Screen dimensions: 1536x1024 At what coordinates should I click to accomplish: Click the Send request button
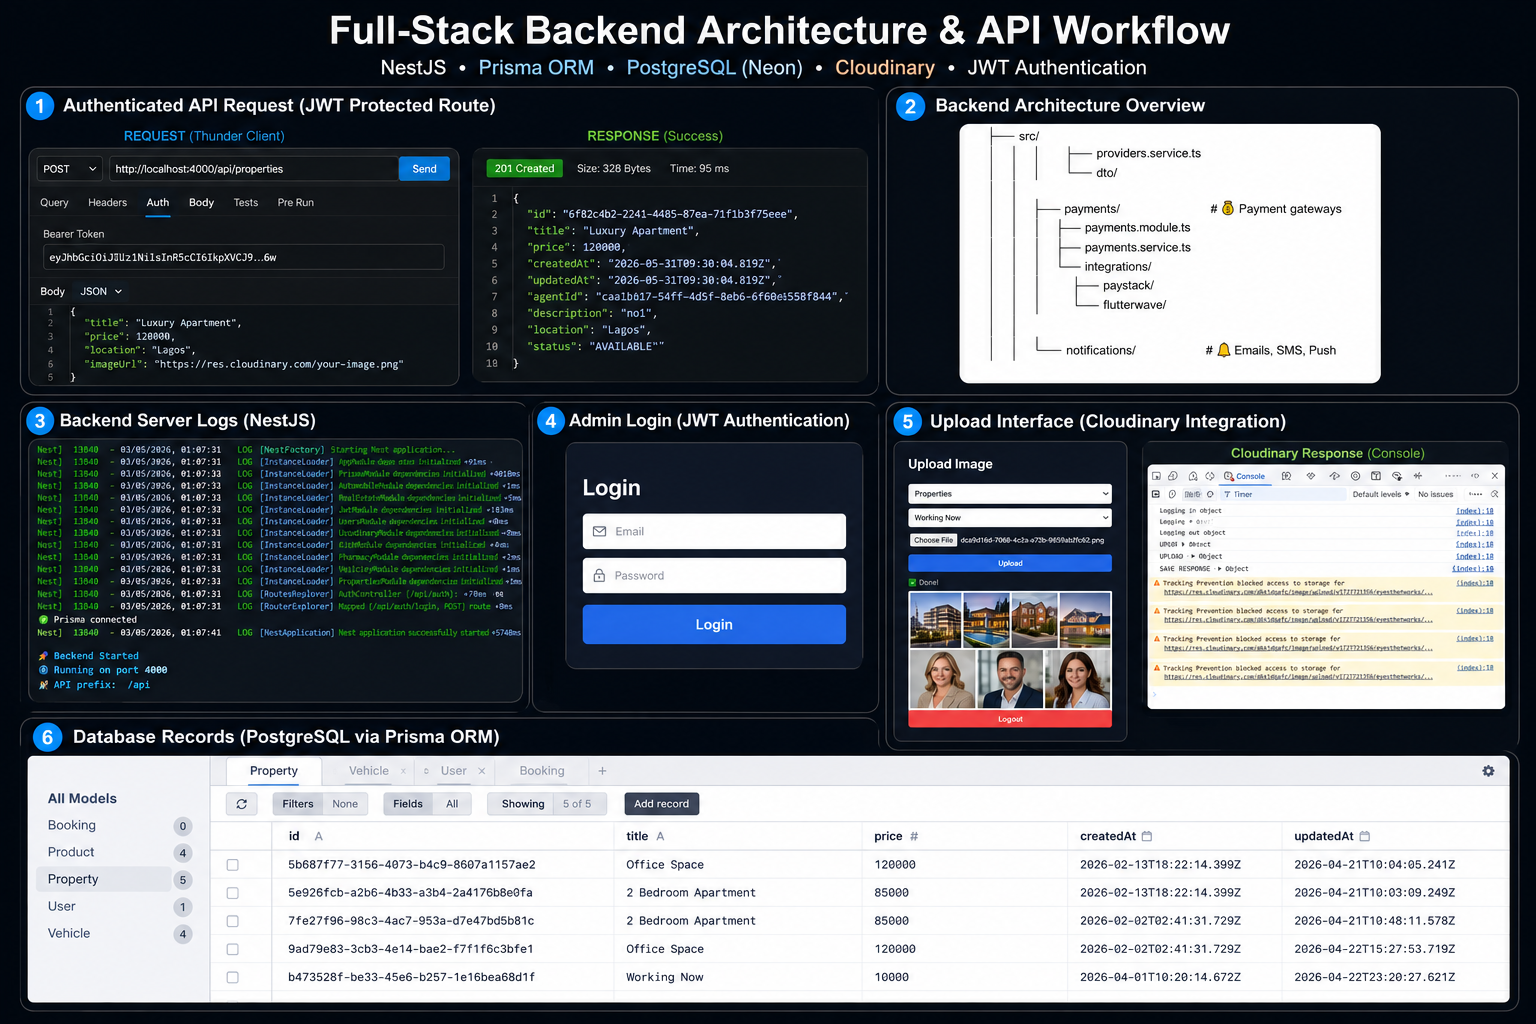coord(424,169)
